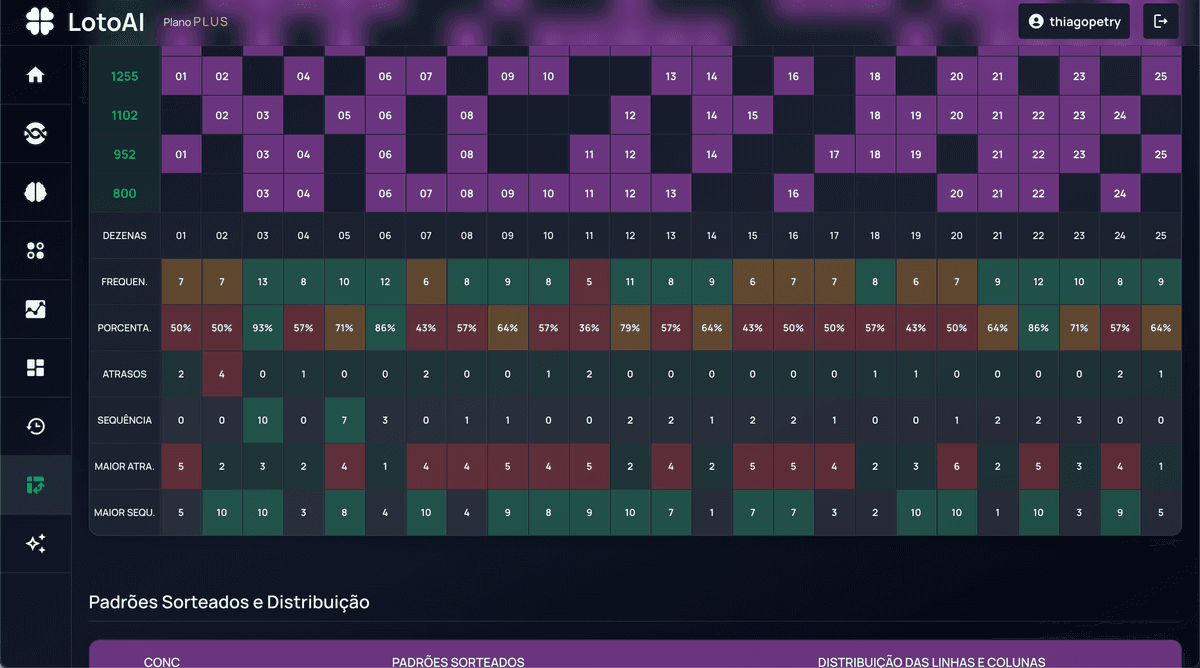1200x668 pixels.
Task: Open the brain icon in sidebar
Action: click(x=36, y=192)
